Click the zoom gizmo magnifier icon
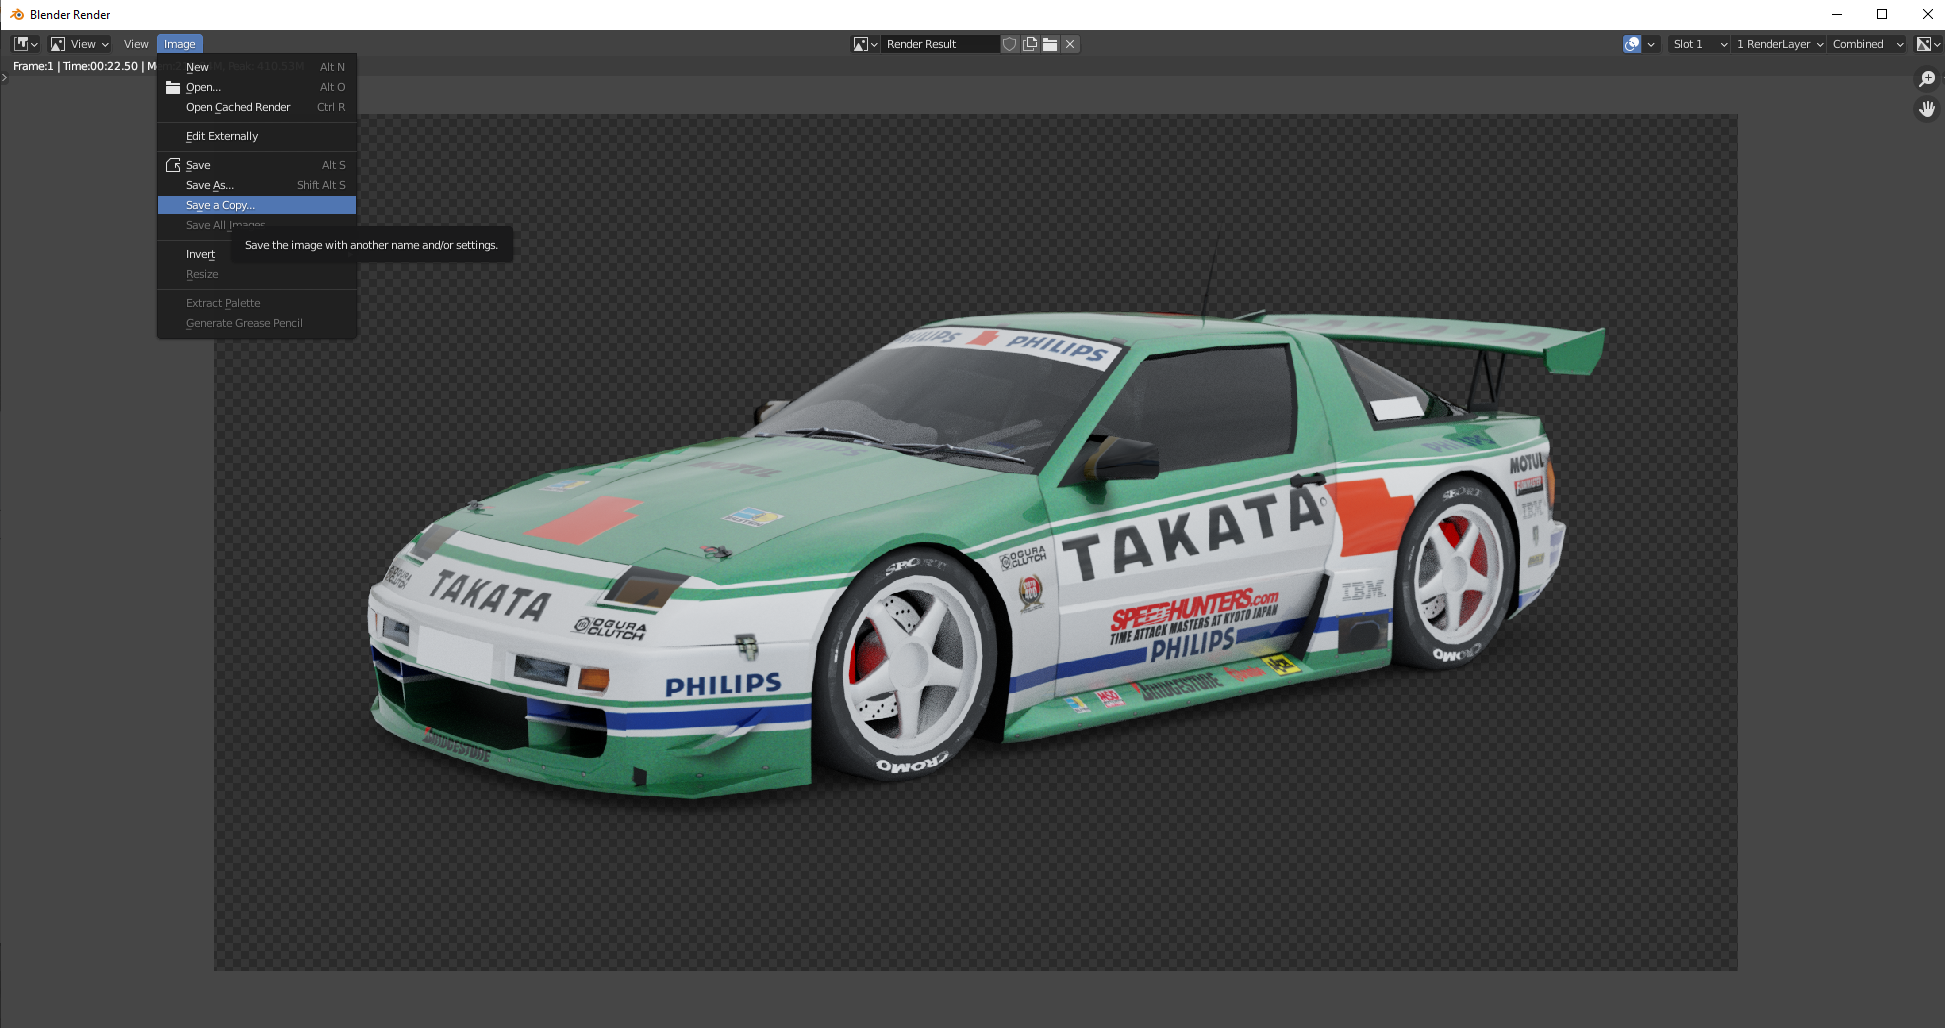The width and height of the screenshot is (1945, 1028). point(1927,79)
